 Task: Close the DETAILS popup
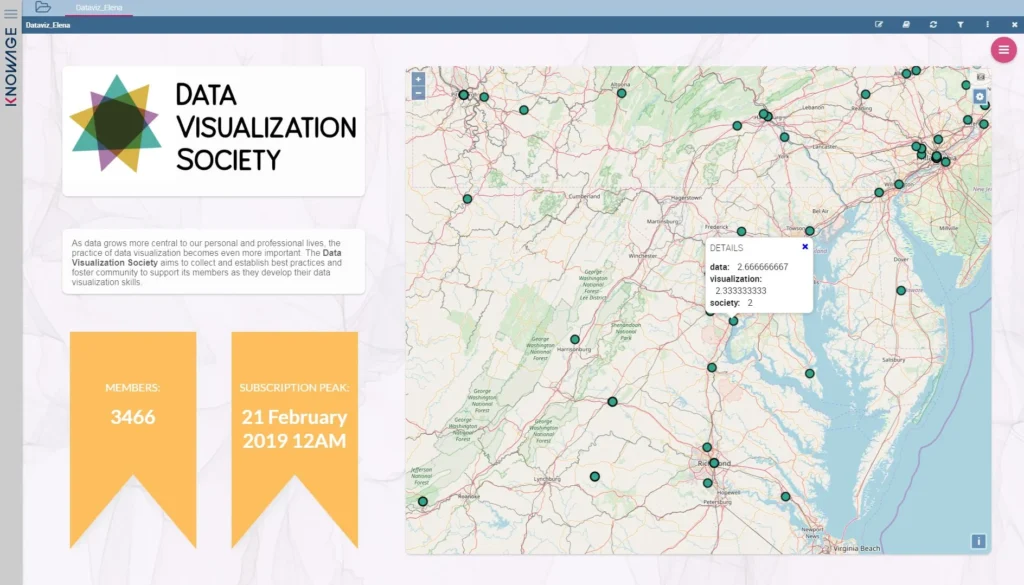805,246
